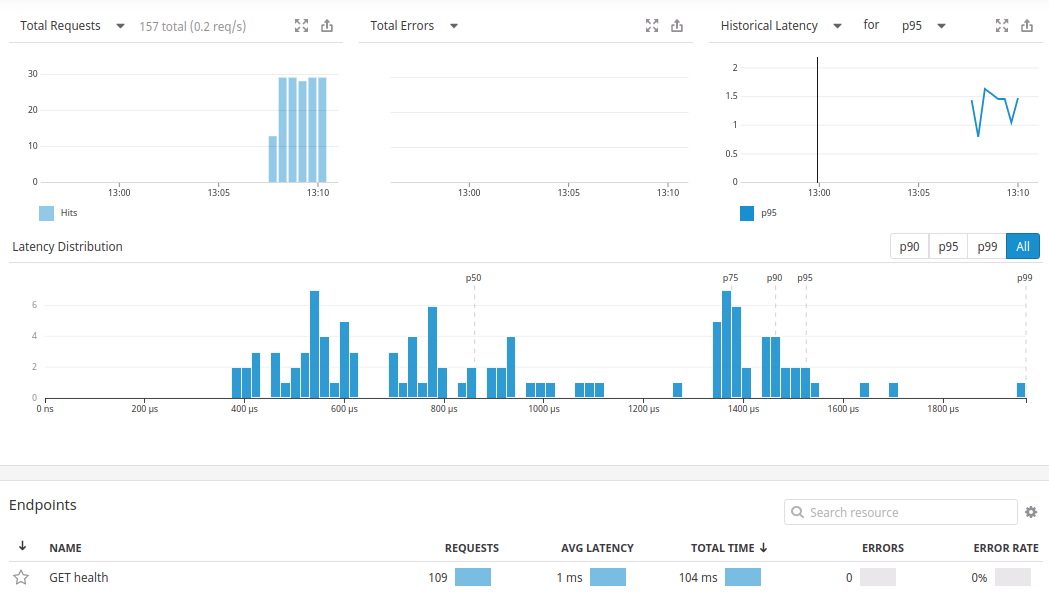Click the sort arrow left of NAME
The image size is (1049, 606).
22,546
